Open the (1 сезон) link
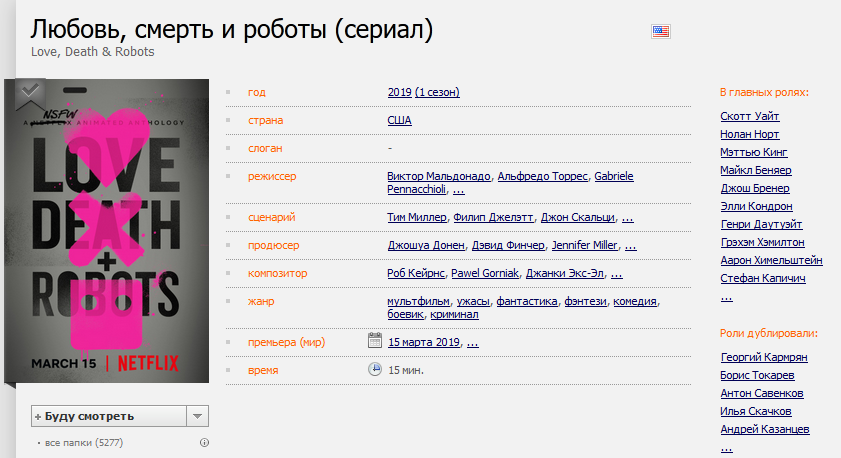841x458 pixels. pyautogui.click(x=437, y=92)
